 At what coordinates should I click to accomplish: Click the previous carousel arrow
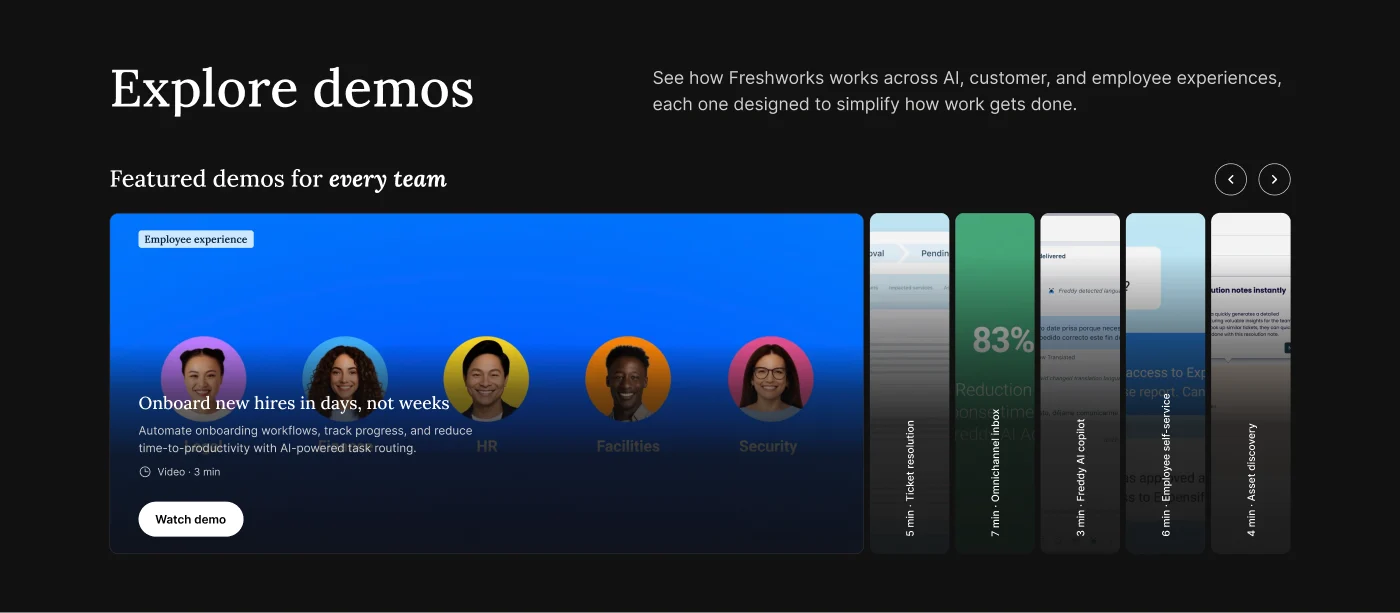pyautogui.click(x=1231, y=179)
